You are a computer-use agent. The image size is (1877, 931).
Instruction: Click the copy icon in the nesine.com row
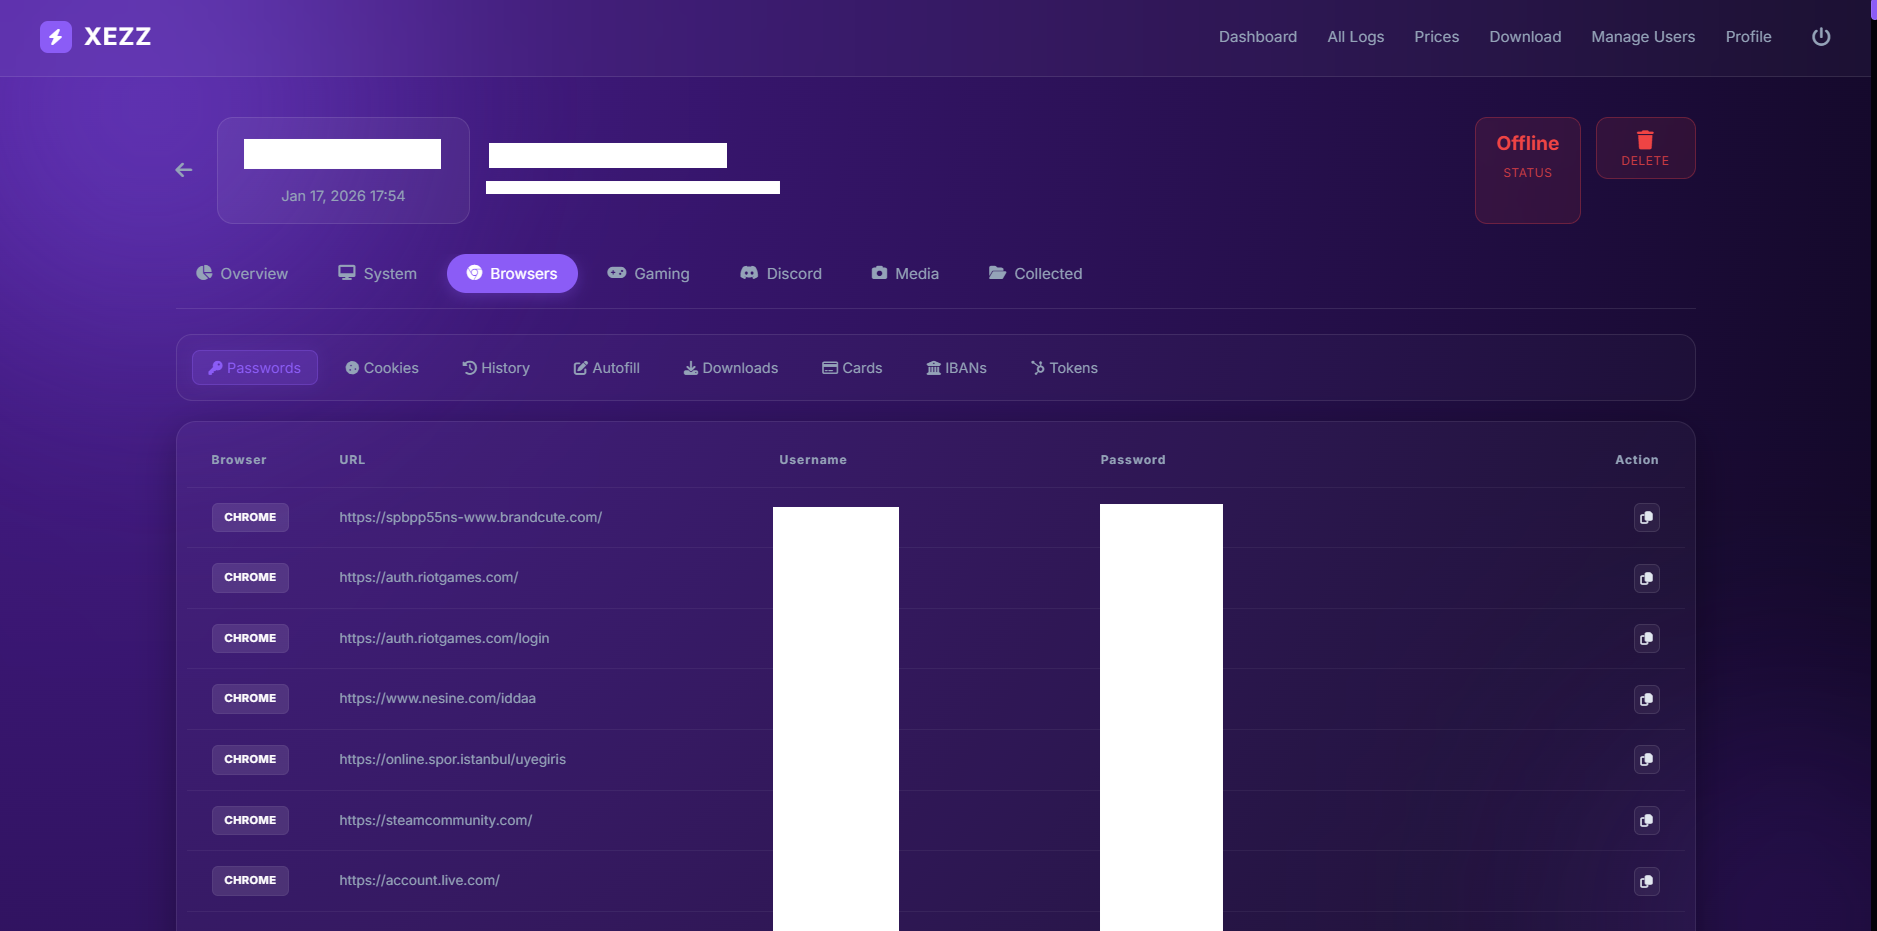[x=1646, y=699]
